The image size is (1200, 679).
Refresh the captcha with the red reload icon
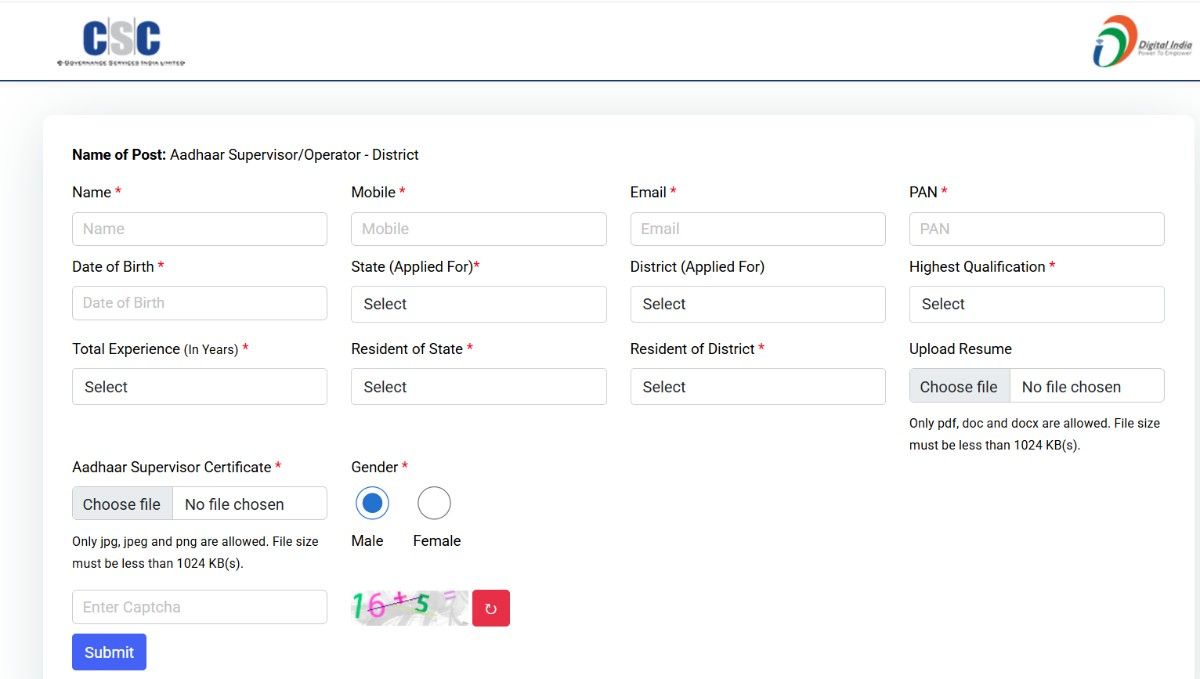tap(491, 608)
